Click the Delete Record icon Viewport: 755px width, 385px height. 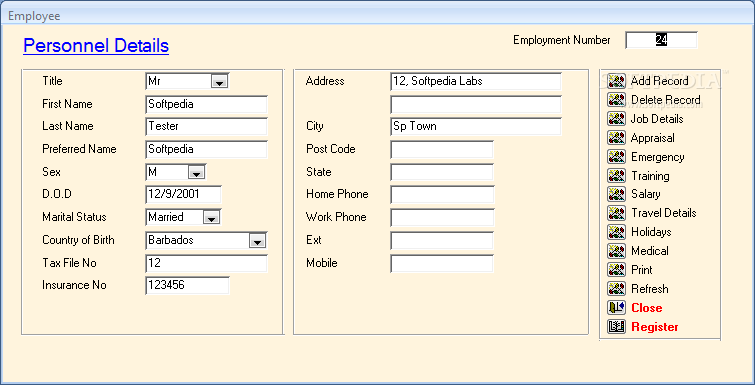616,100
